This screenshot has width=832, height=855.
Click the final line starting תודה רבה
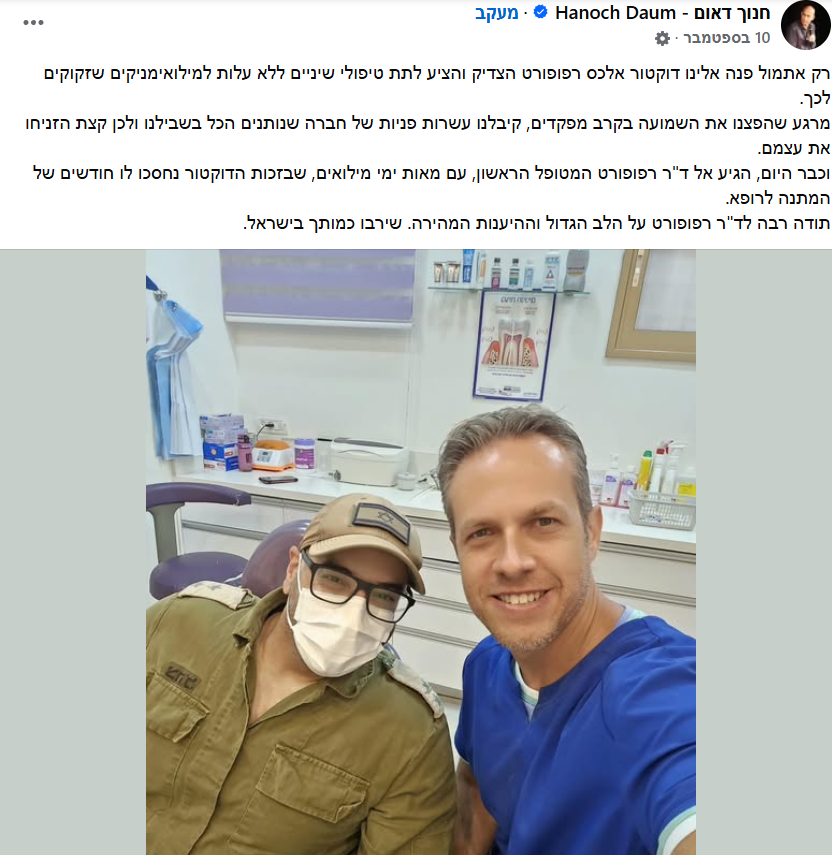tap(536, 223)
